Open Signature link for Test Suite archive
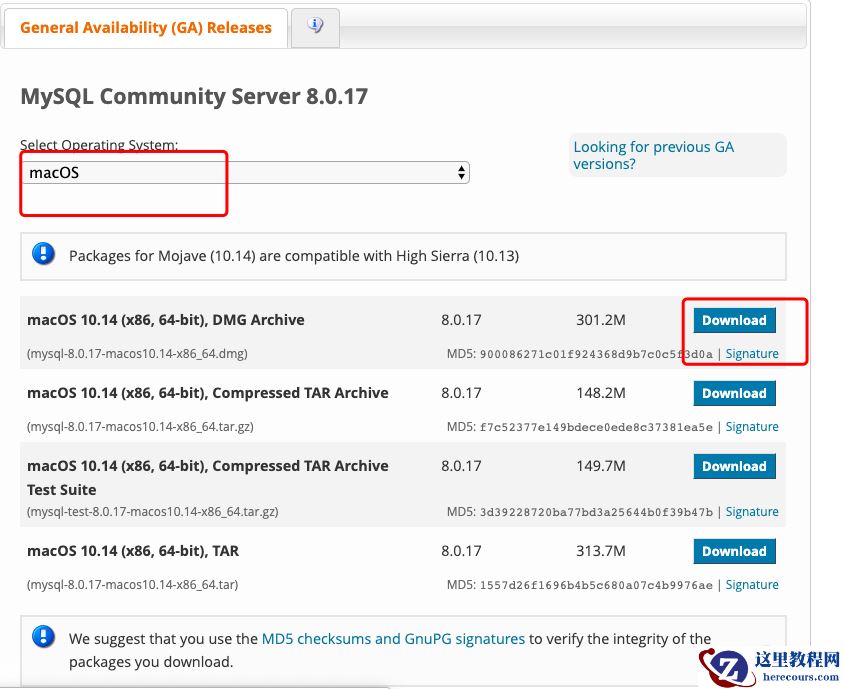This screenshot has height=689, width=845. click(752, 512)
